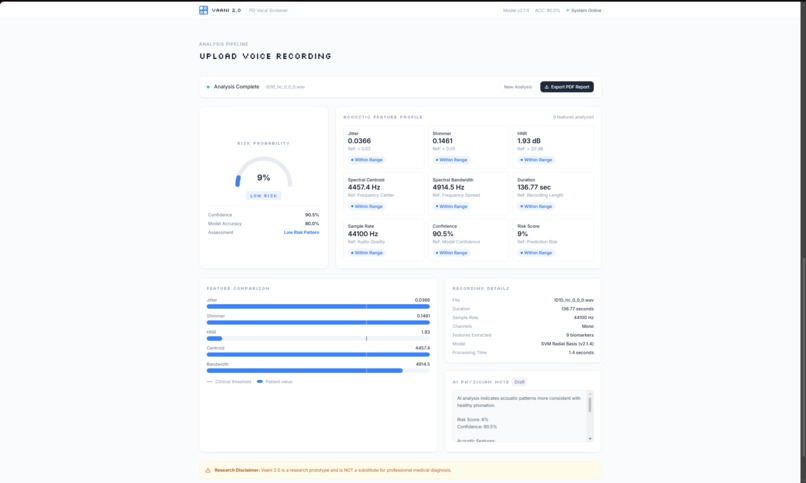806x483 pixels.
Task: Click the note's scroll up arrow
Action: pos(590,394)
